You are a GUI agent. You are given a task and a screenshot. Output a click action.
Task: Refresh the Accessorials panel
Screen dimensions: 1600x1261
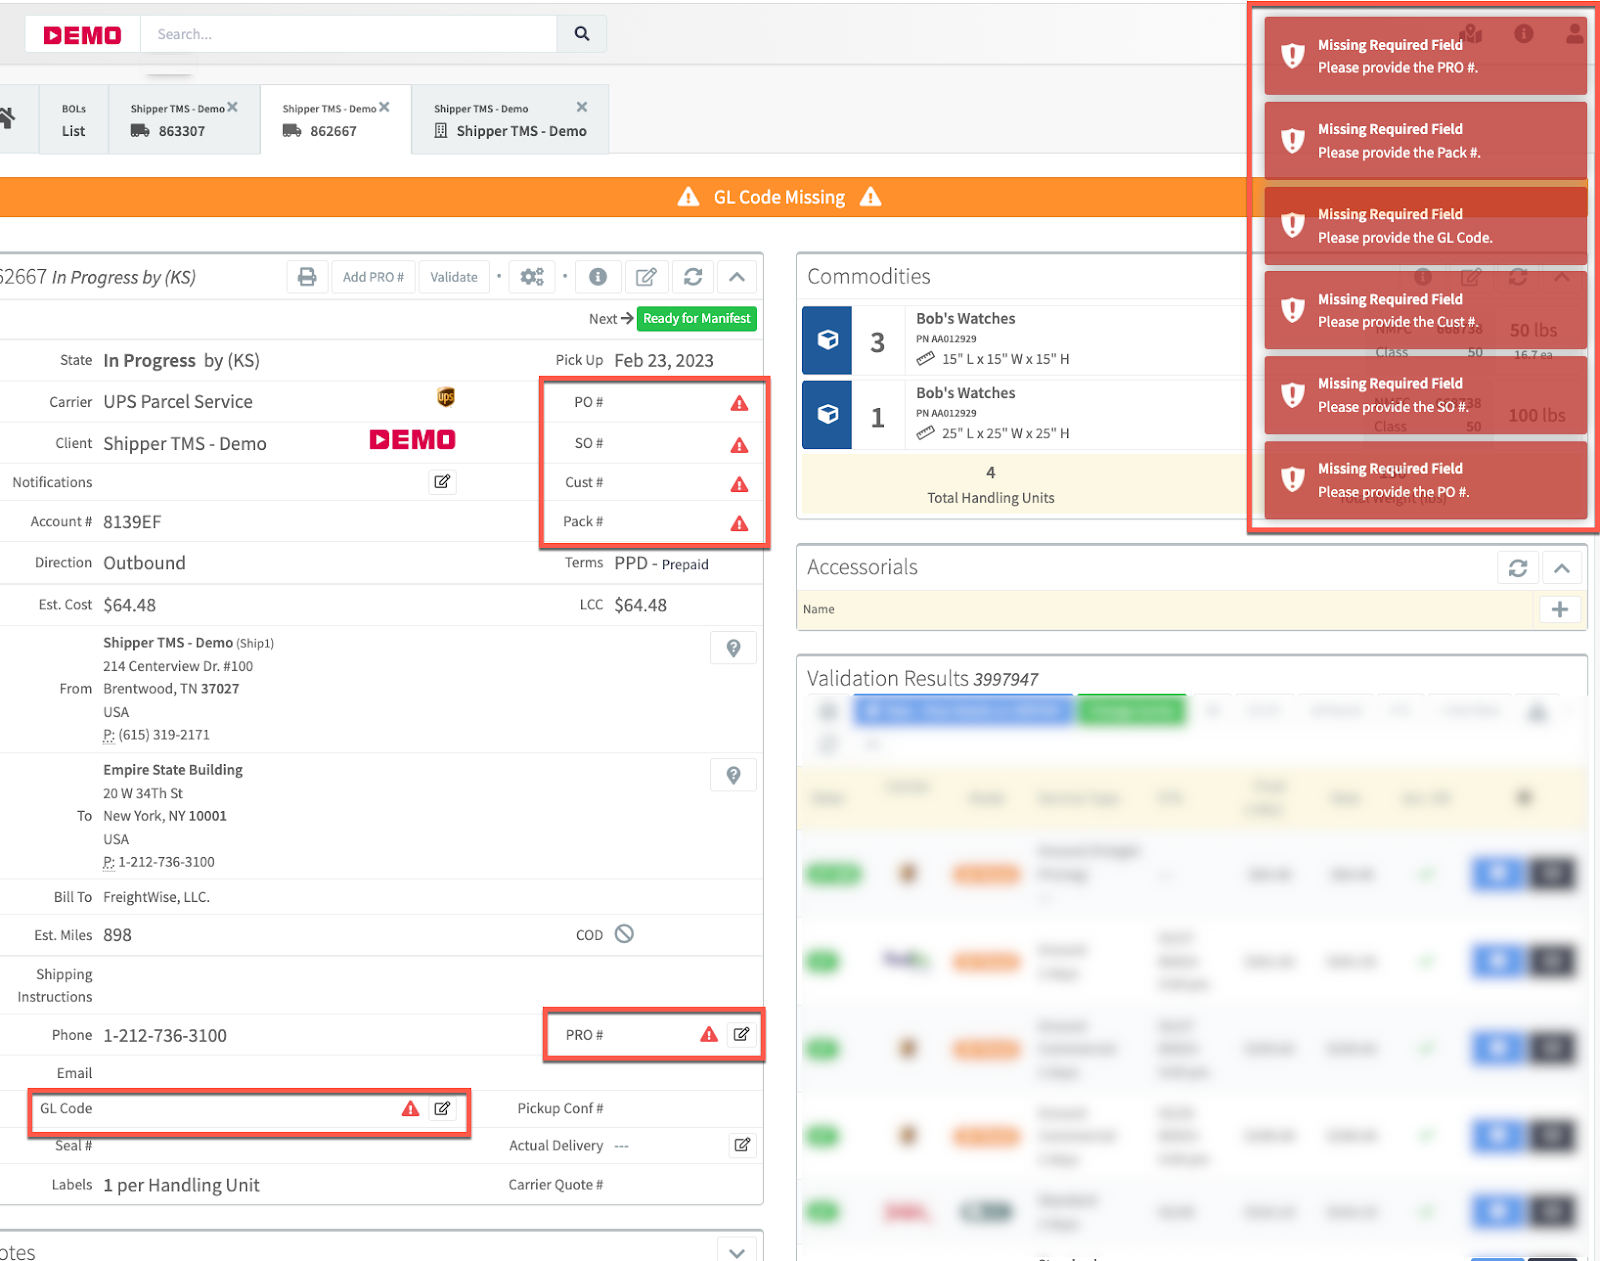point(1518,568)
